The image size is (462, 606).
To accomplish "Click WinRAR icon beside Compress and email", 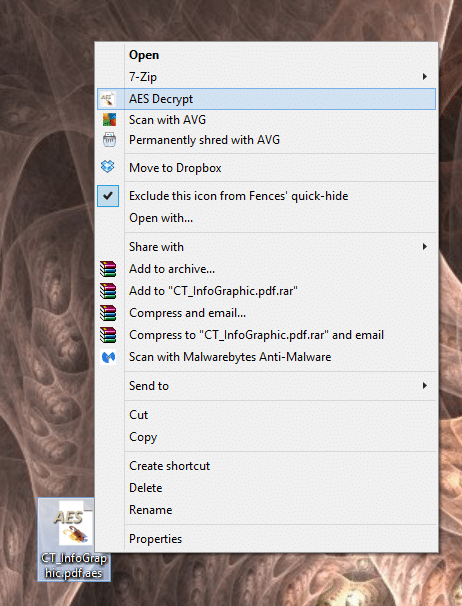I will point(108,313).
